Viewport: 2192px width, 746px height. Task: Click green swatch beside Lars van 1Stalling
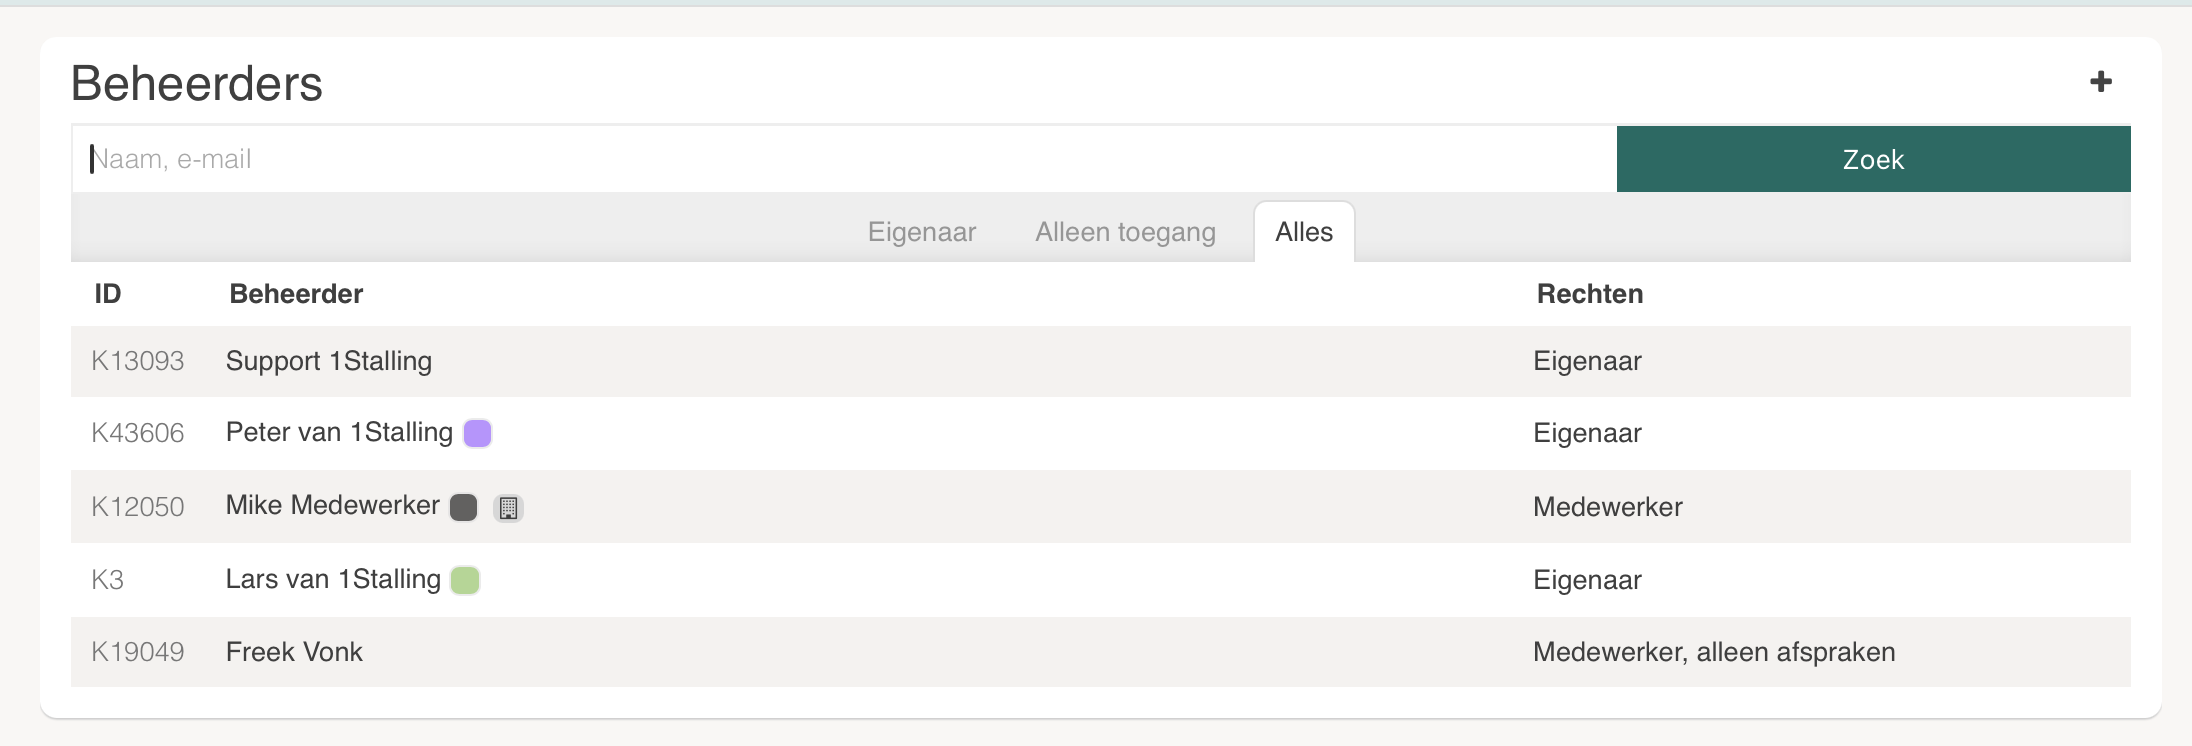pos(465,580)
